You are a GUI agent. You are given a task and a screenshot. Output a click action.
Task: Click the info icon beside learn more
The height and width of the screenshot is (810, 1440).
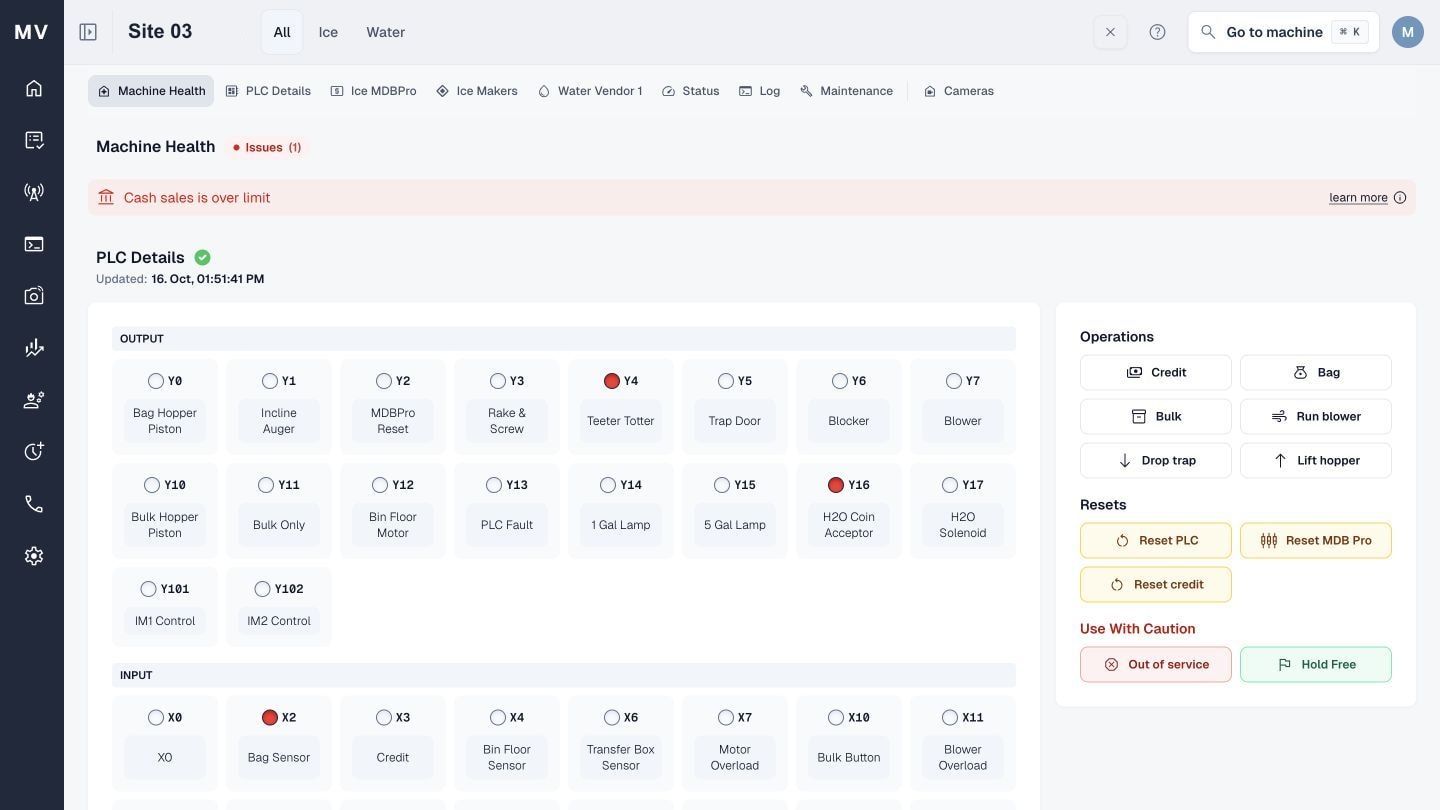coord(1400,198)
